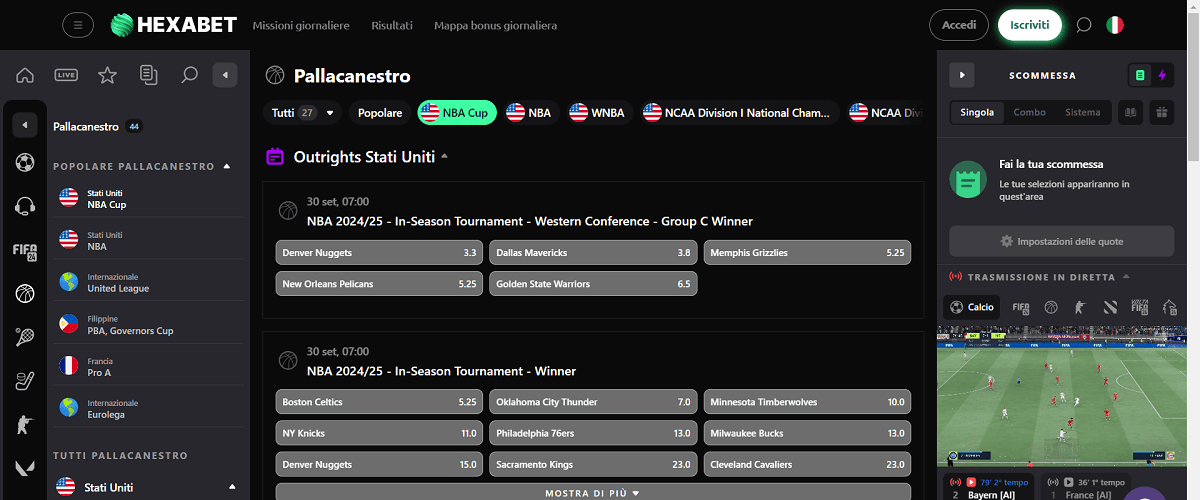
Task: Click the Accedi login button
Action: click(x=959, y=25)
